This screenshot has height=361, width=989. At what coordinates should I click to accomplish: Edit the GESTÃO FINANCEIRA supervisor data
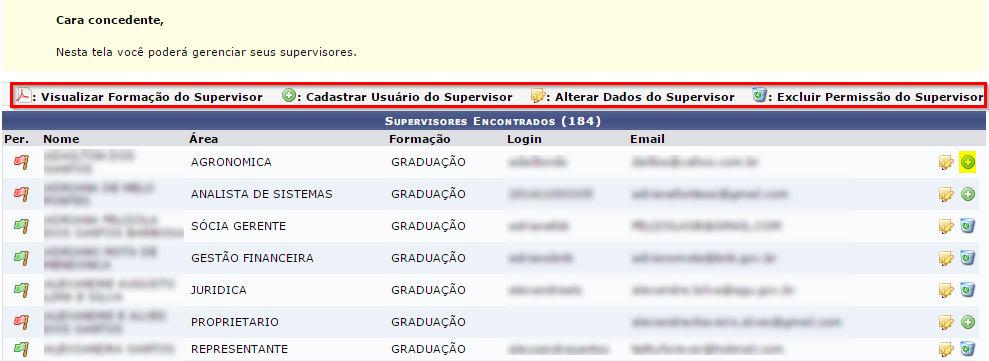[x=945, y=258]
